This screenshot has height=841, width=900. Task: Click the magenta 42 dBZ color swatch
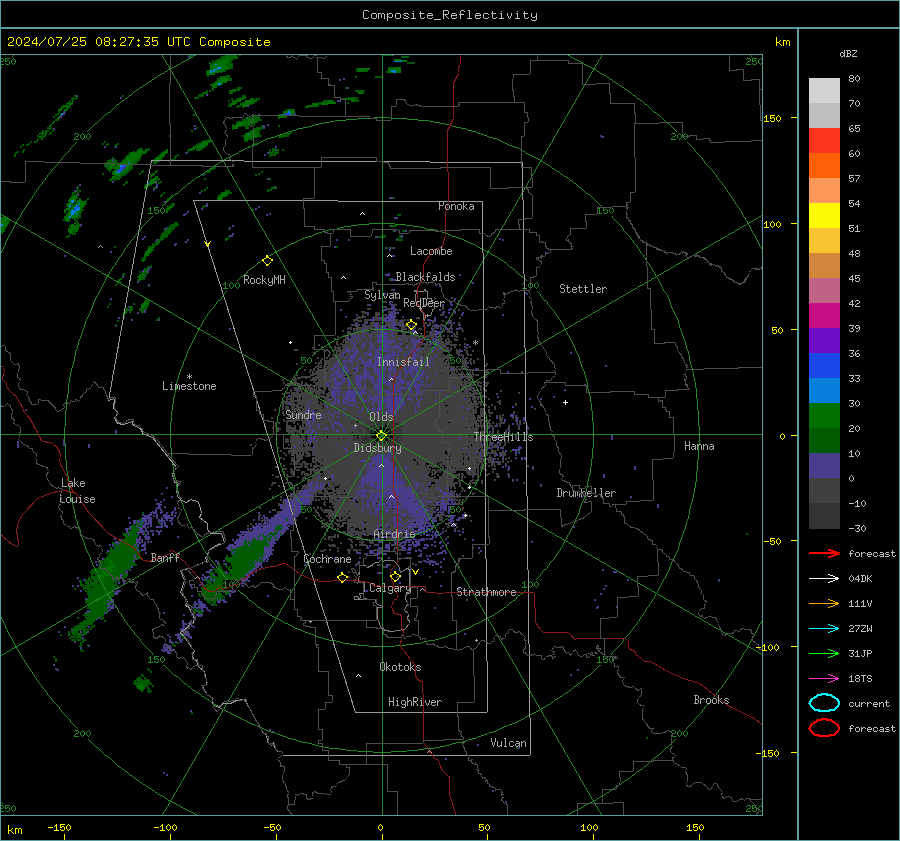point(824,316)
